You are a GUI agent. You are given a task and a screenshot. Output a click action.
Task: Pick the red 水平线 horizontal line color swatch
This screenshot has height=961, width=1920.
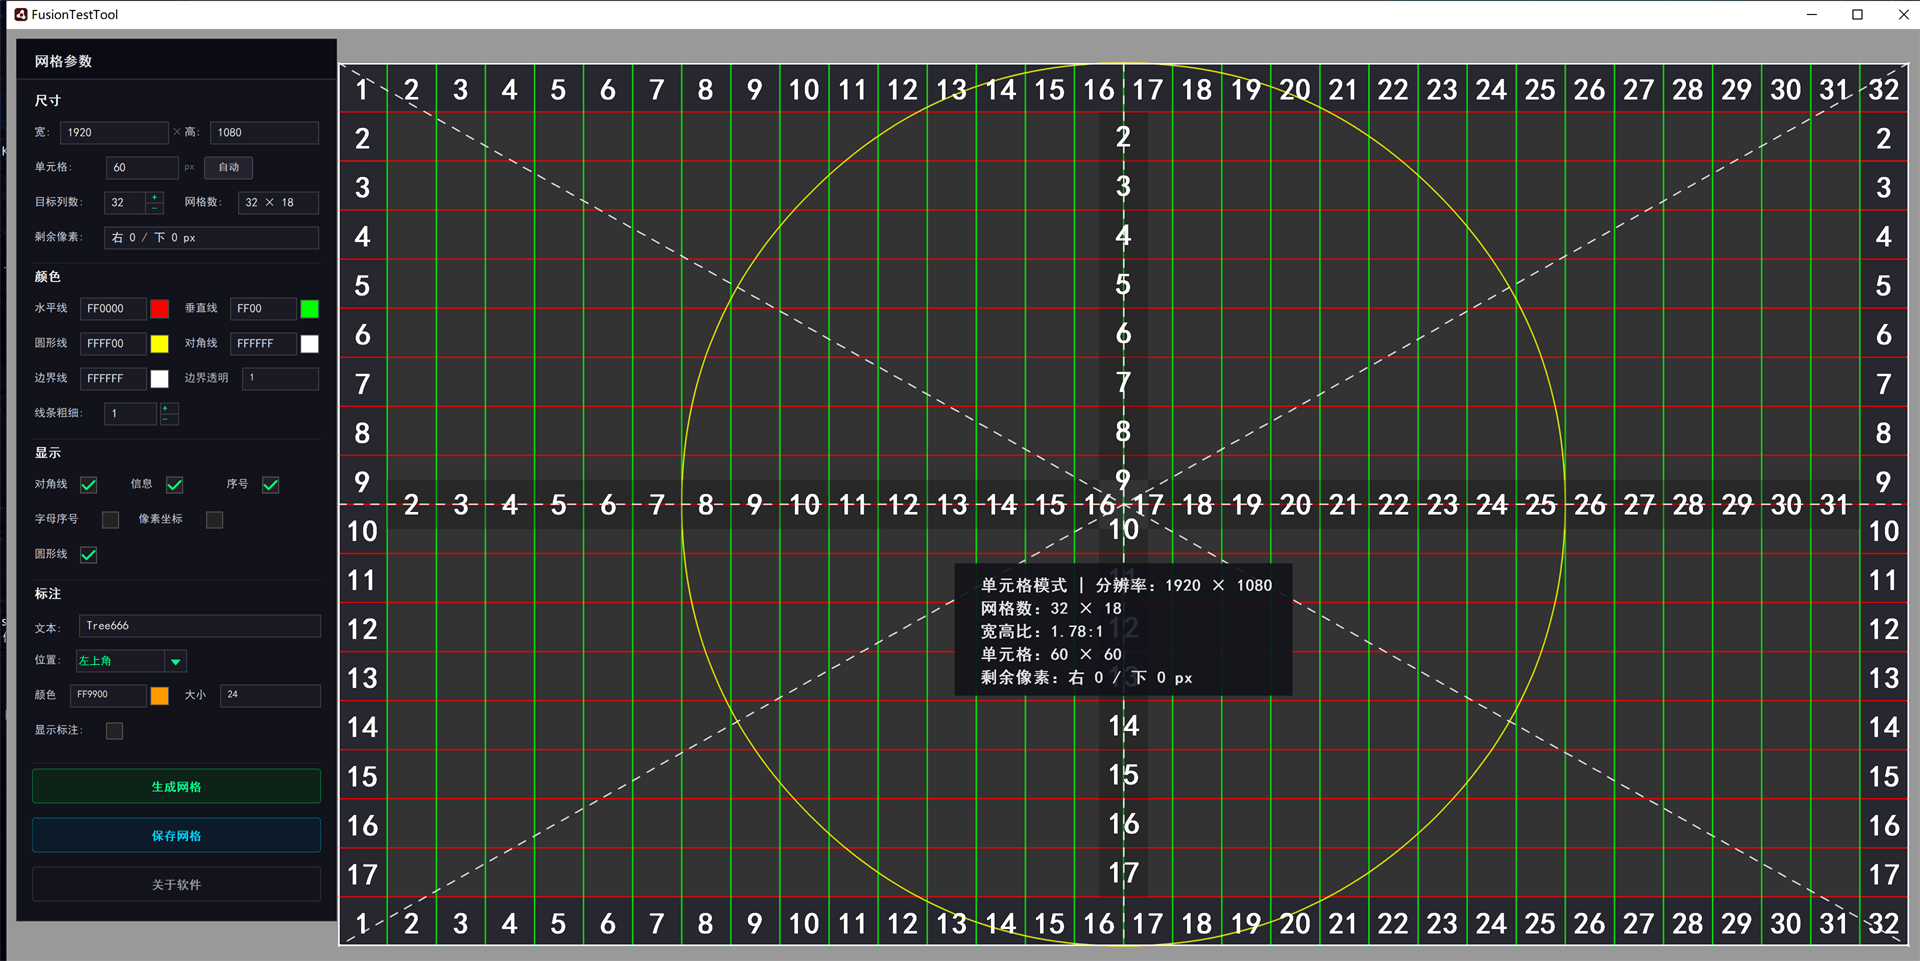pos(160,309)
